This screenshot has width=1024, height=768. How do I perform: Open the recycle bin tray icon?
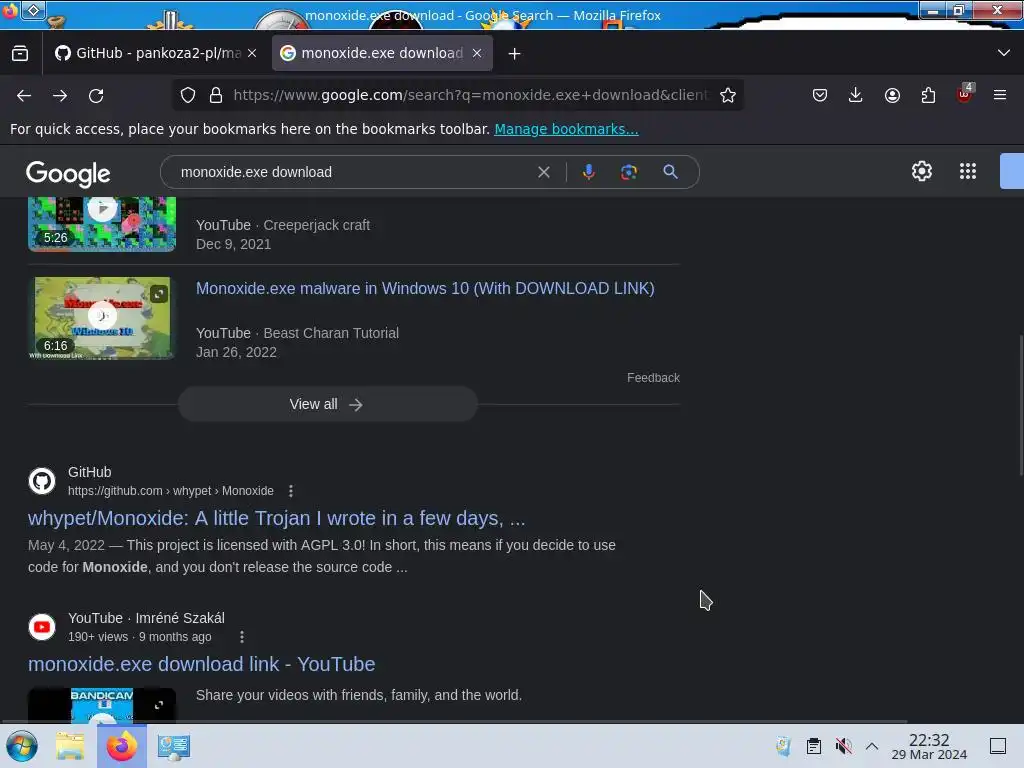click(x=783, y=746)
